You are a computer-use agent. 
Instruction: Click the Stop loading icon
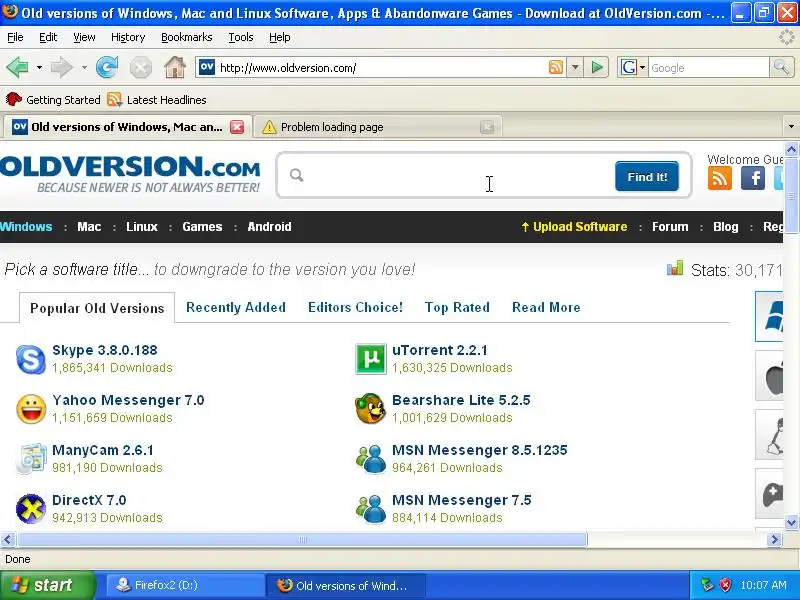pos(140,67)
